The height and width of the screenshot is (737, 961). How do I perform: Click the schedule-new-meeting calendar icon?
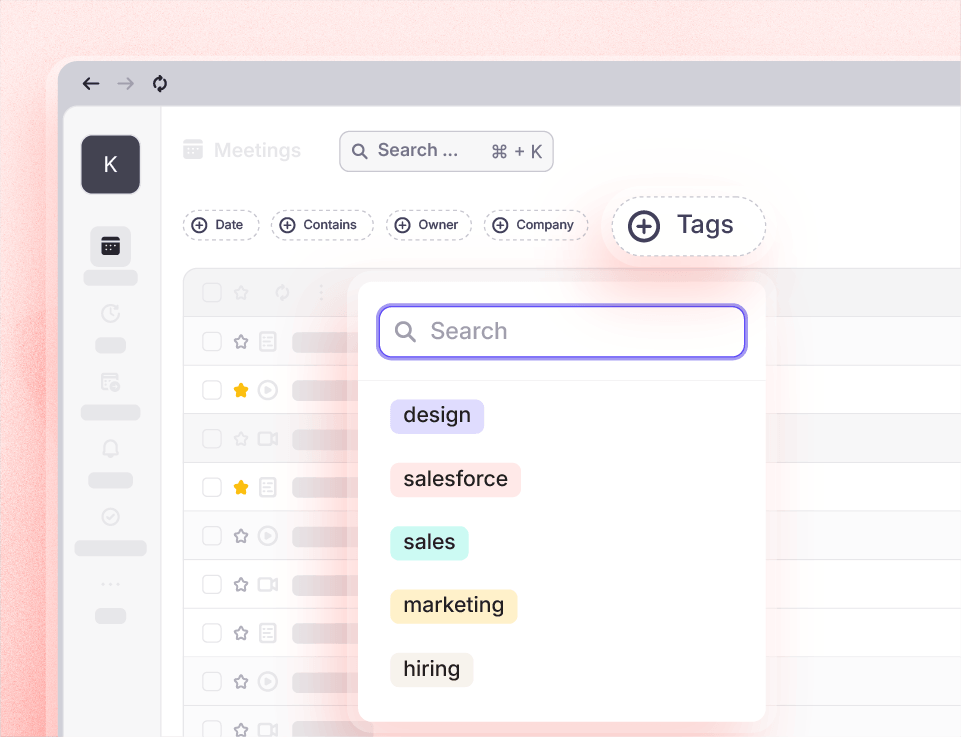click(x=110, y=381)
